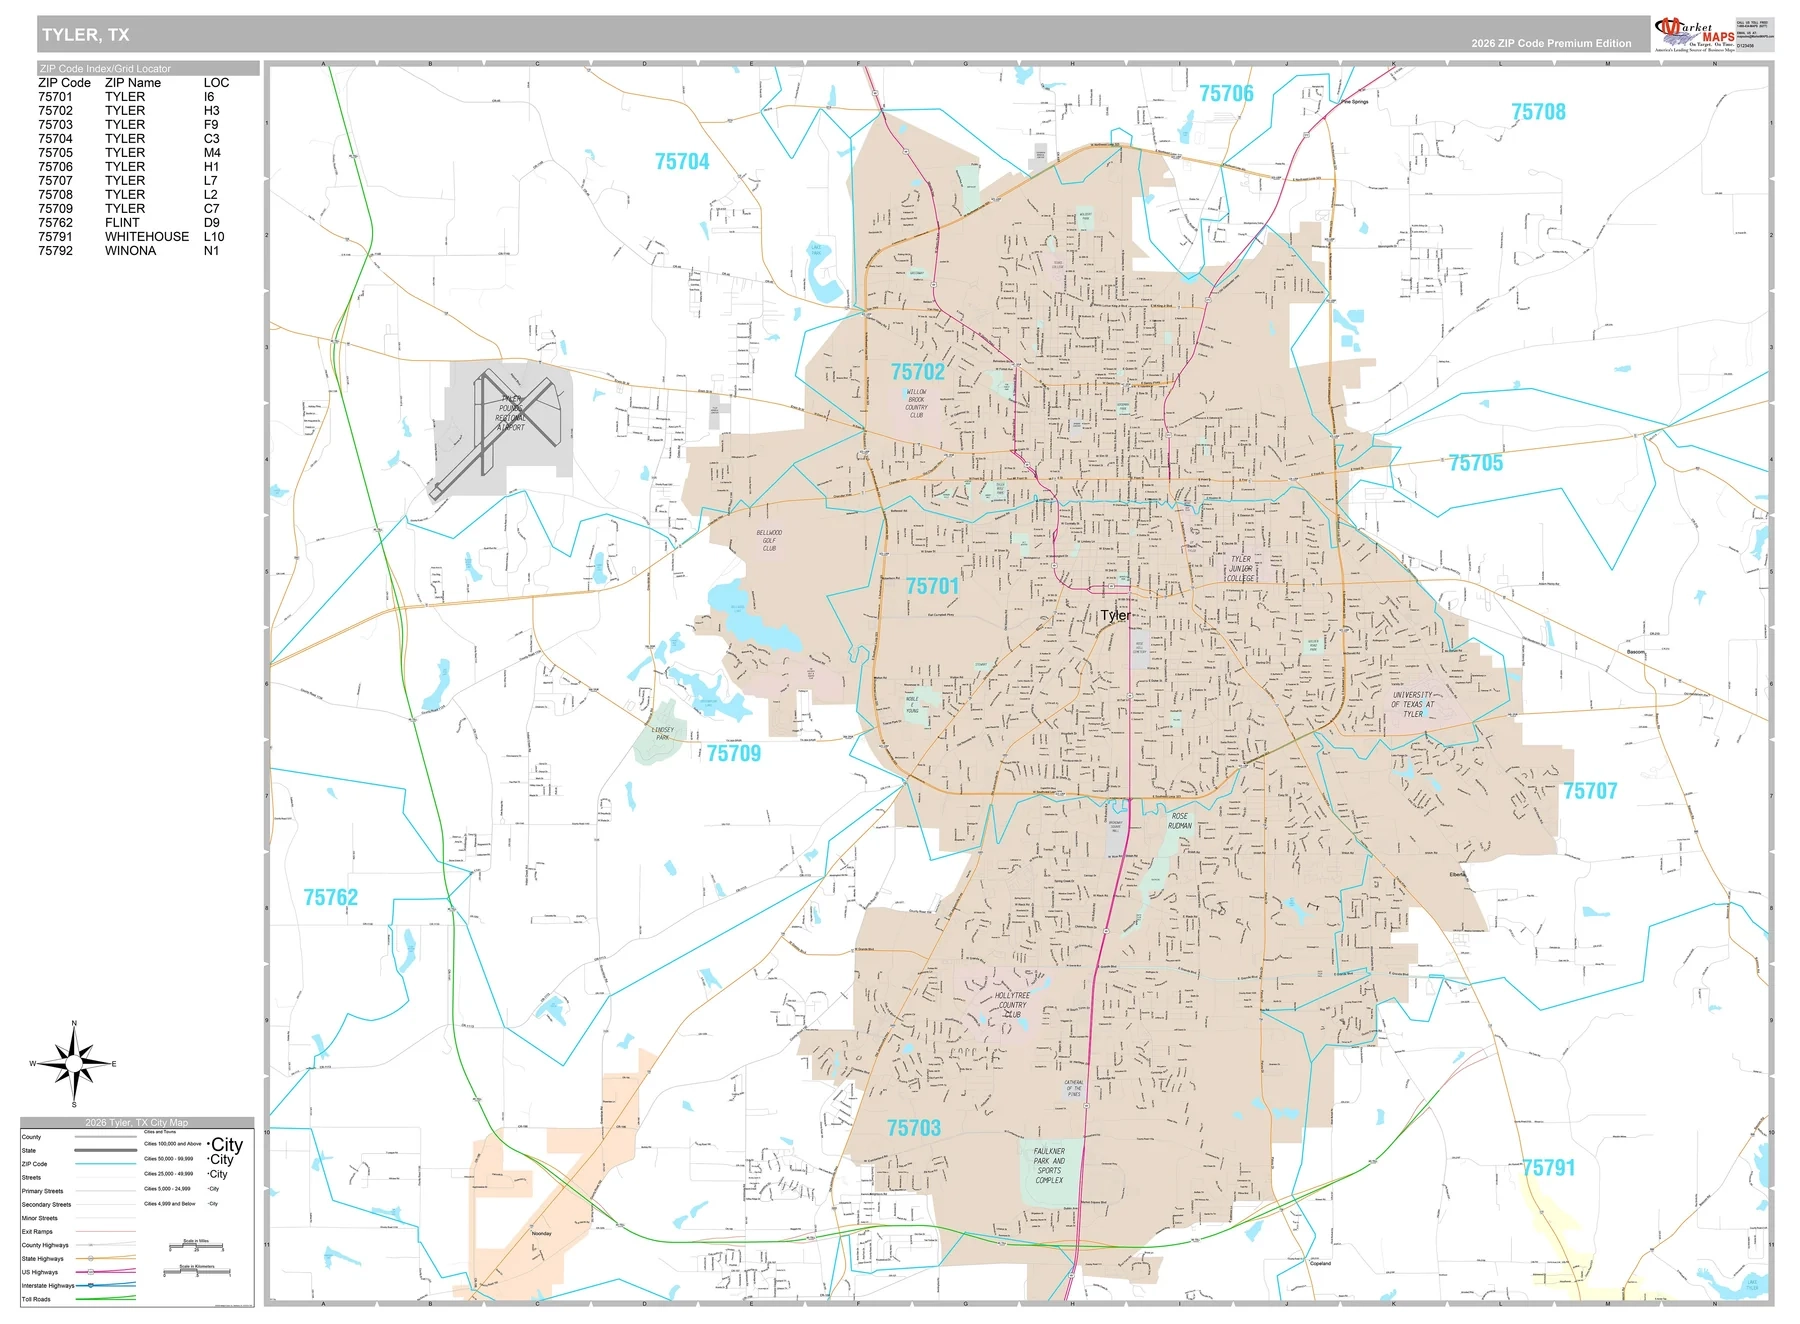This screenshot has width=1800, height=1324.
Task: Click the Noonday town label
Action: pos(541,1234)
